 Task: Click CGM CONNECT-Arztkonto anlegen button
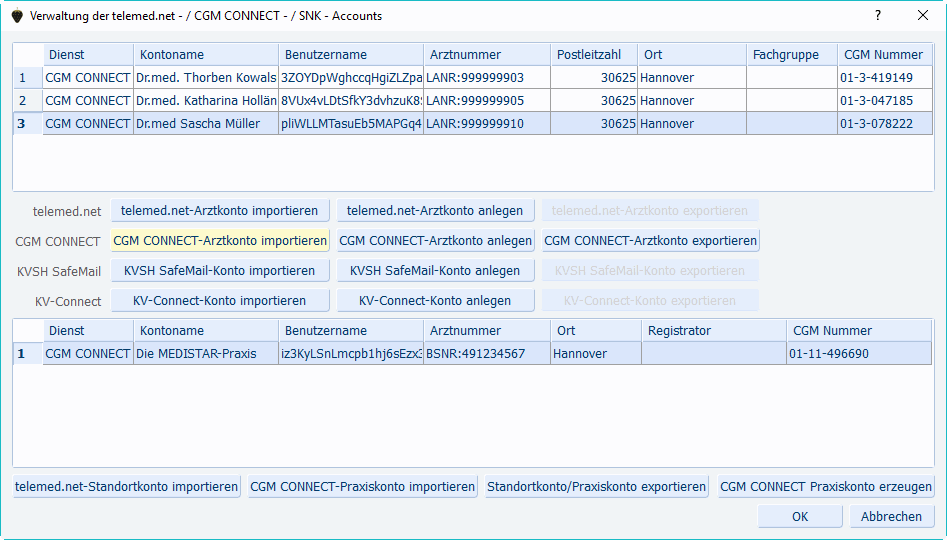coord(435,240)
